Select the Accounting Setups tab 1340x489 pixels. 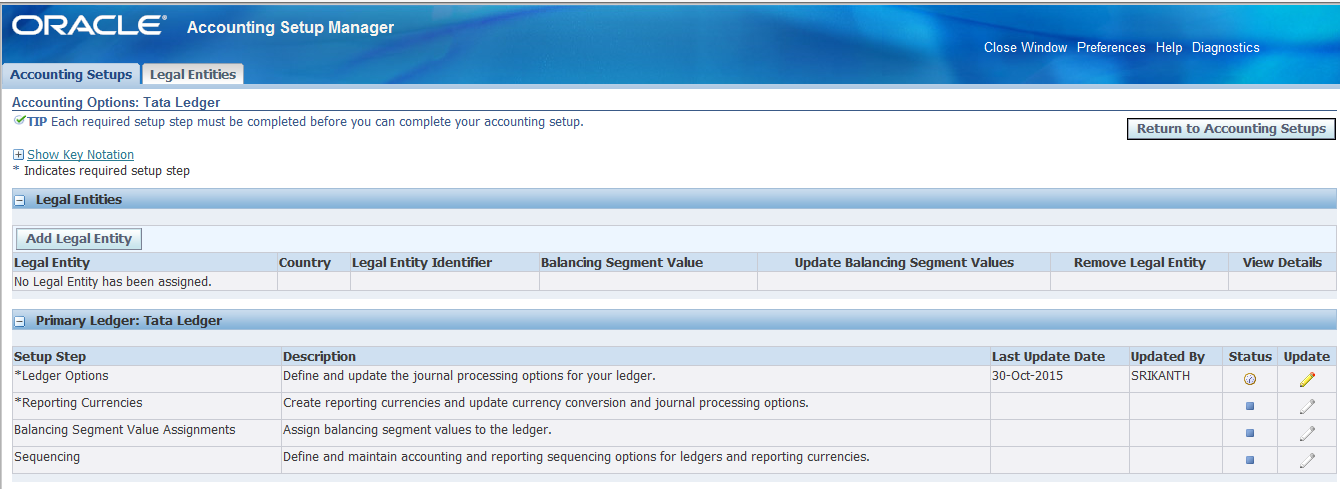[71, 74]
